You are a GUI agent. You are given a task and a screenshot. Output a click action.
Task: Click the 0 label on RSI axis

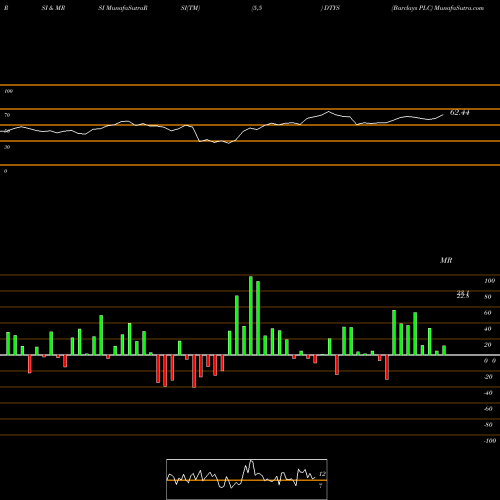[5, 171]
